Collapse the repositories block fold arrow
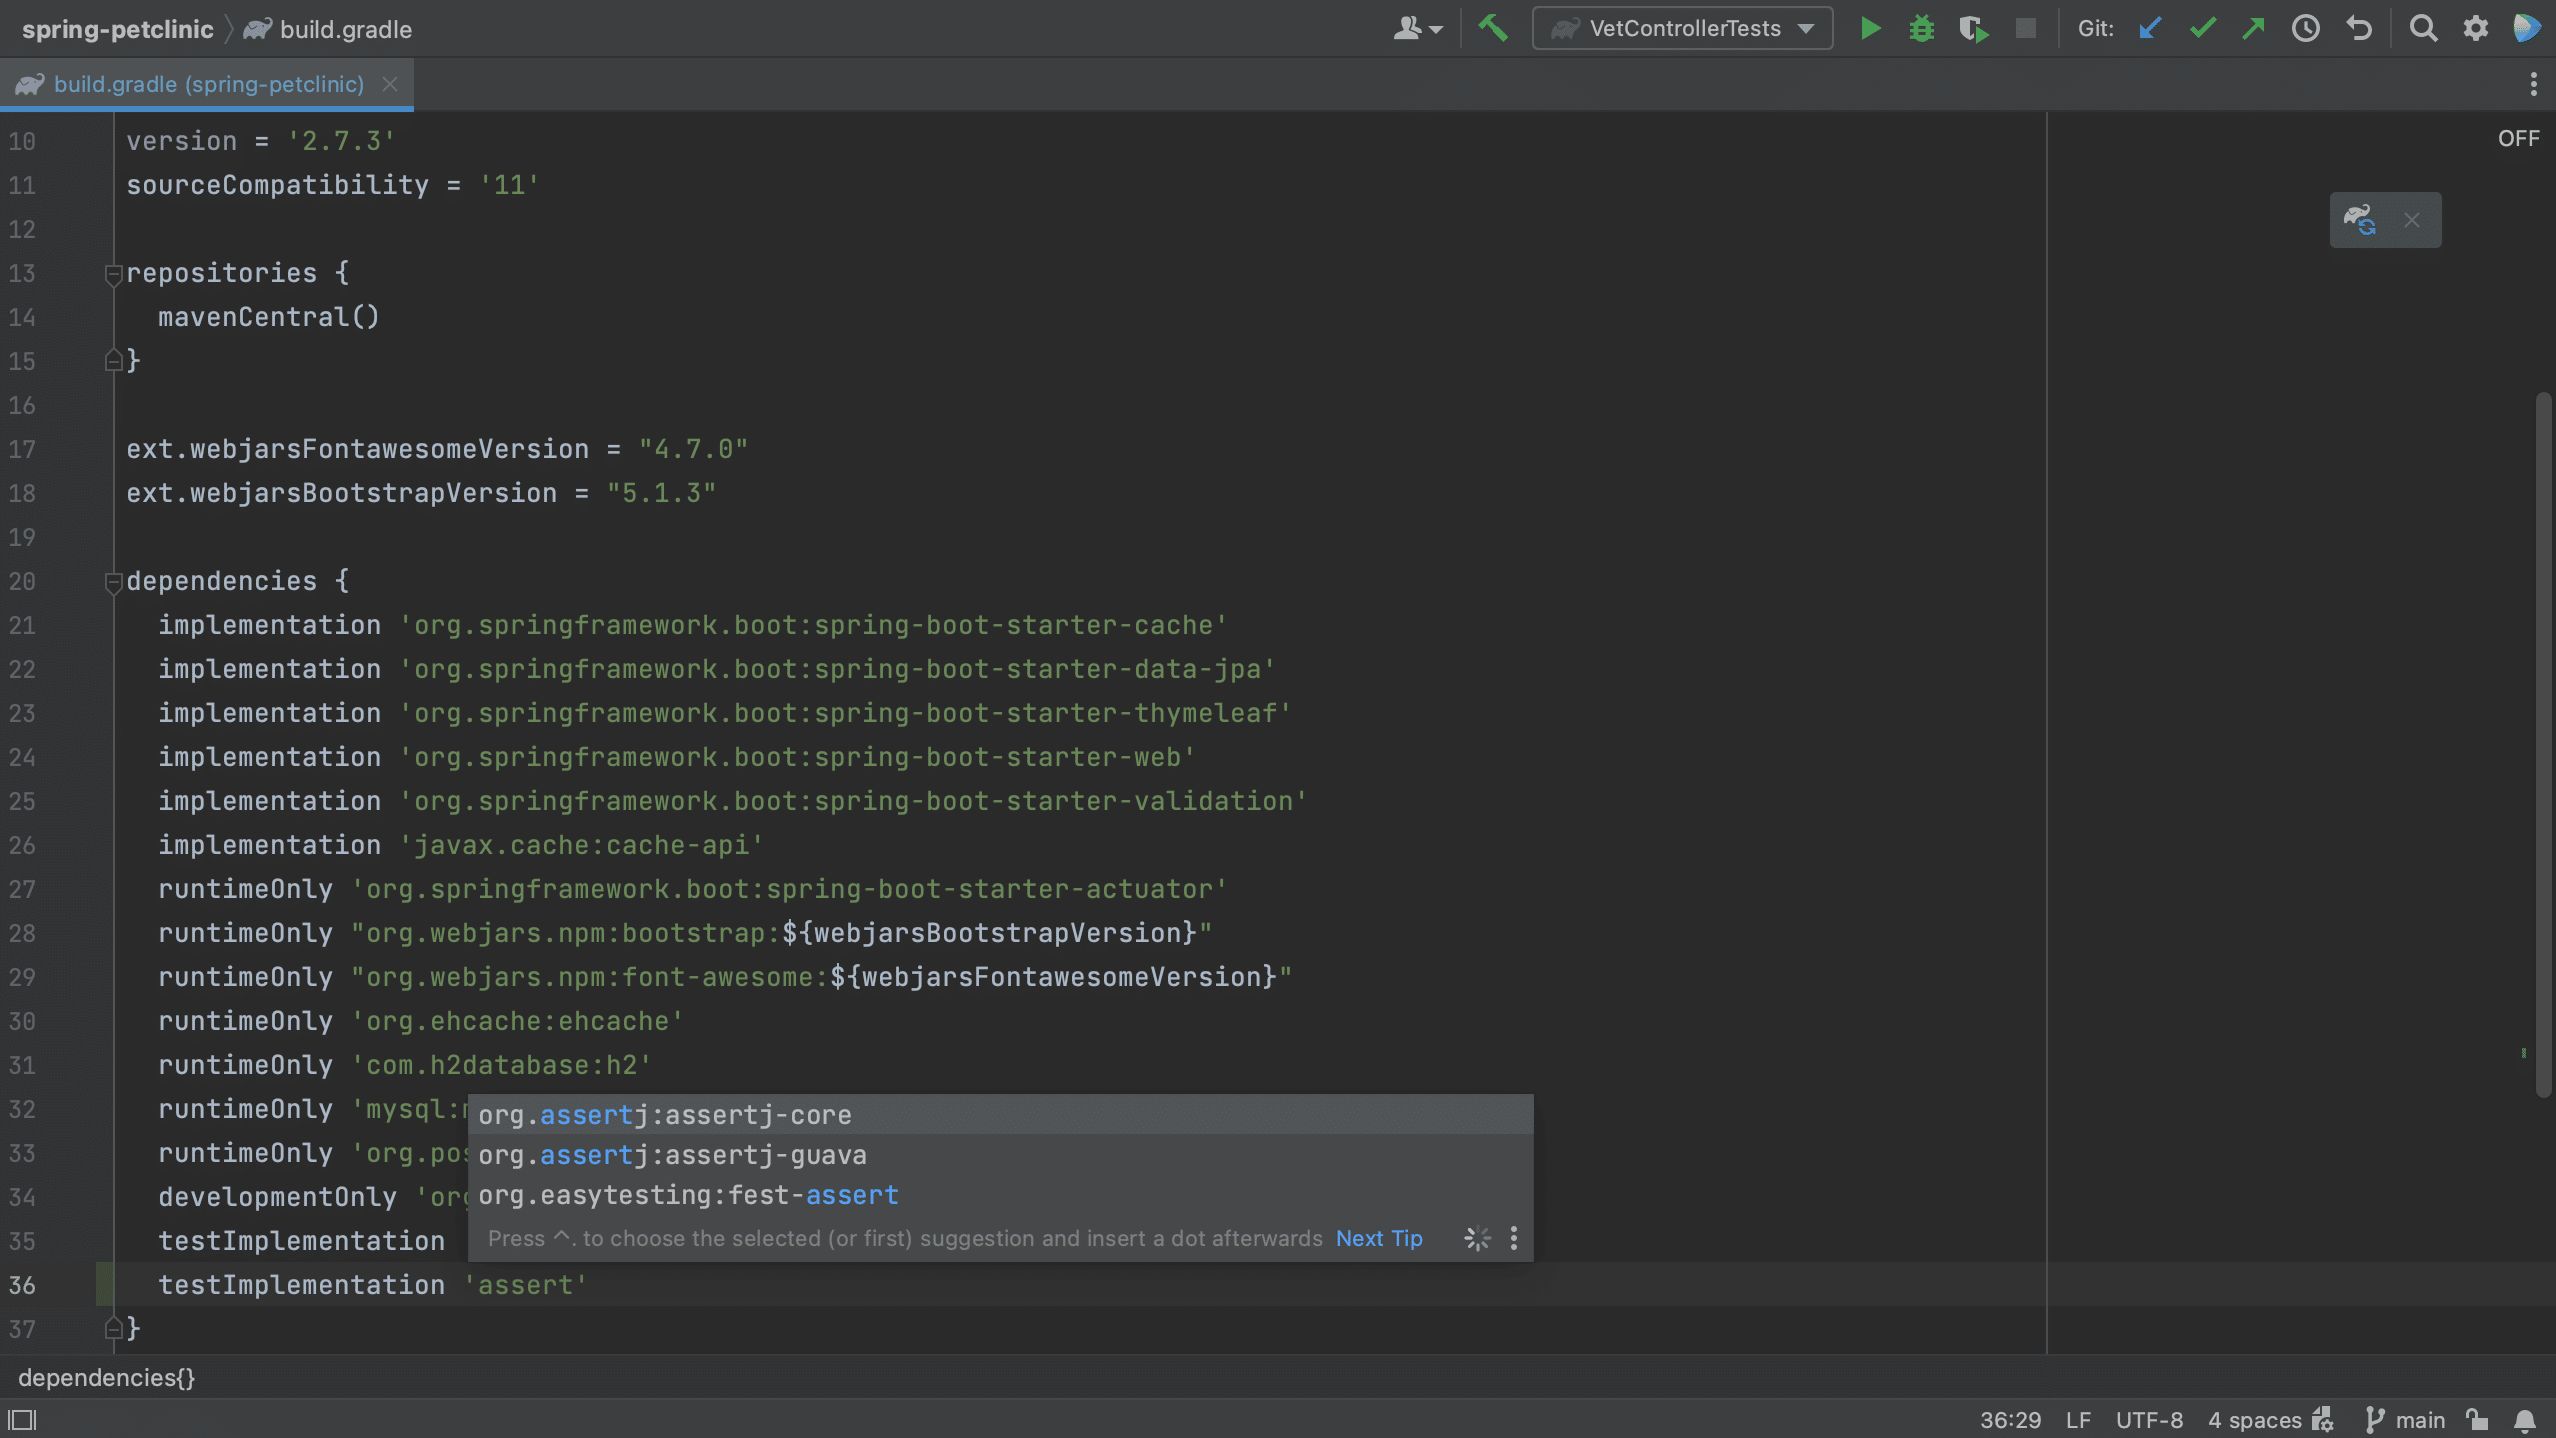 pos(113,274)
